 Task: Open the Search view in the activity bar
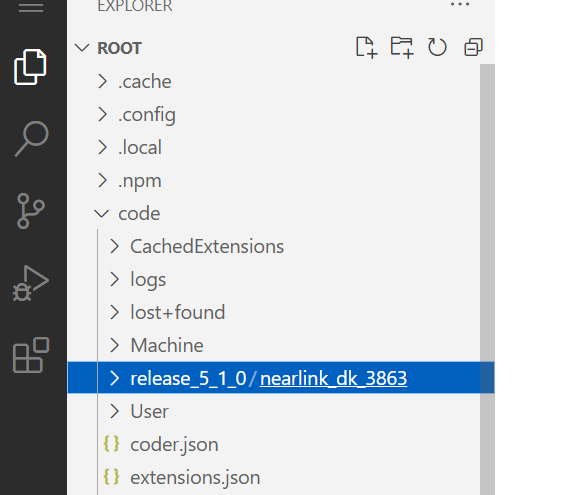(32, 138)
